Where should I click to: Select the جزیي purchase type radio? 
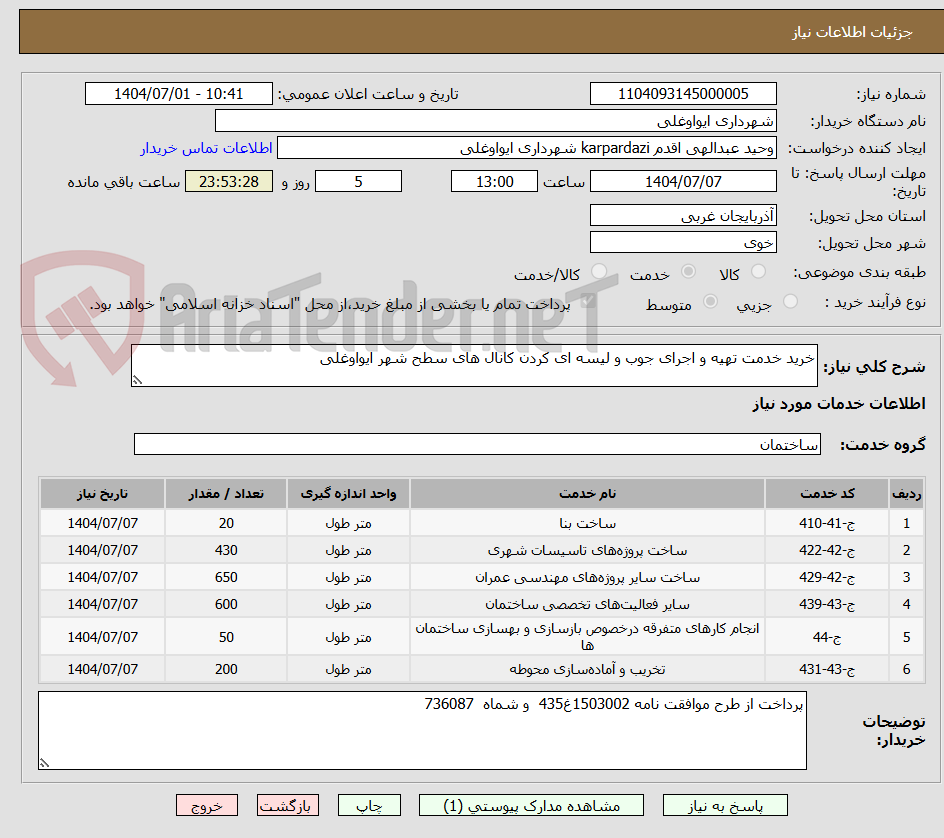pyautogui.click(x=790, y=302)
